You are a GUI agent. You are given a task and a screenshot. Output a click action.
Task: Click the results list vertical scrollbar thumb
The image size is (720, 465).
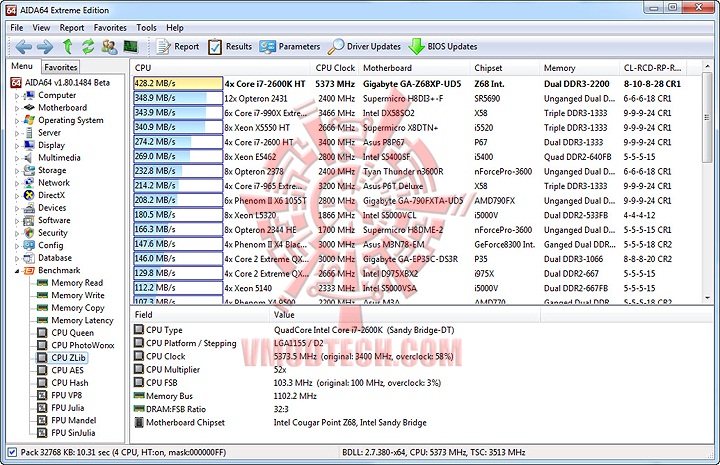pos(707,118)
